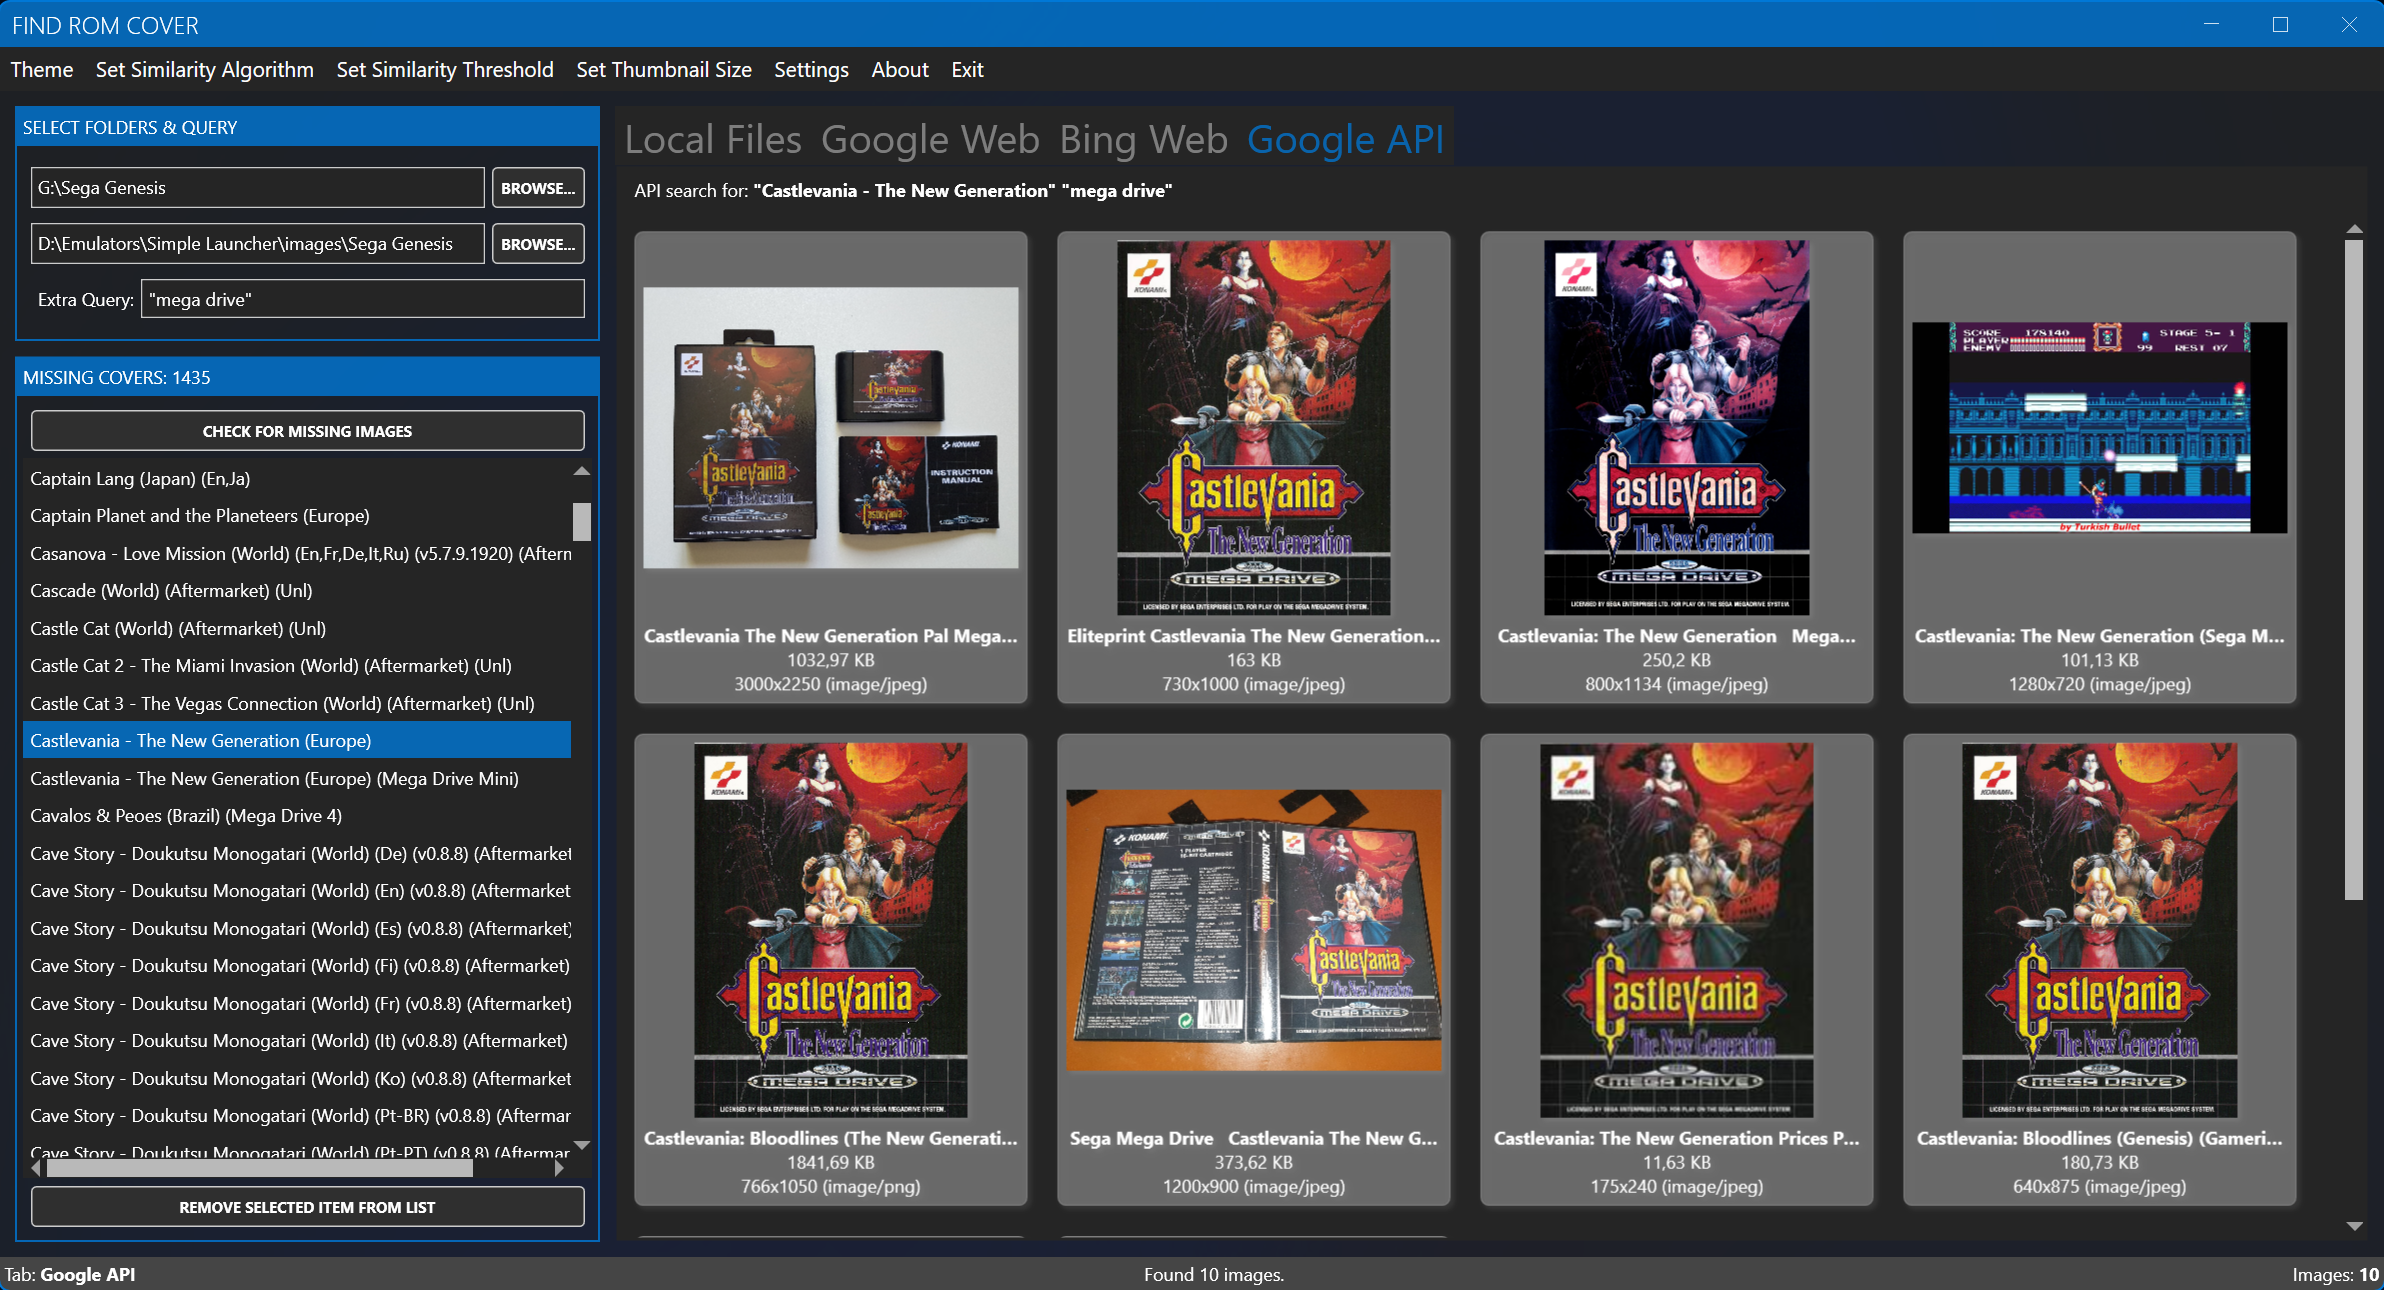
Task: Click Check For Missing Images button
Action: (x=308, y=431)
